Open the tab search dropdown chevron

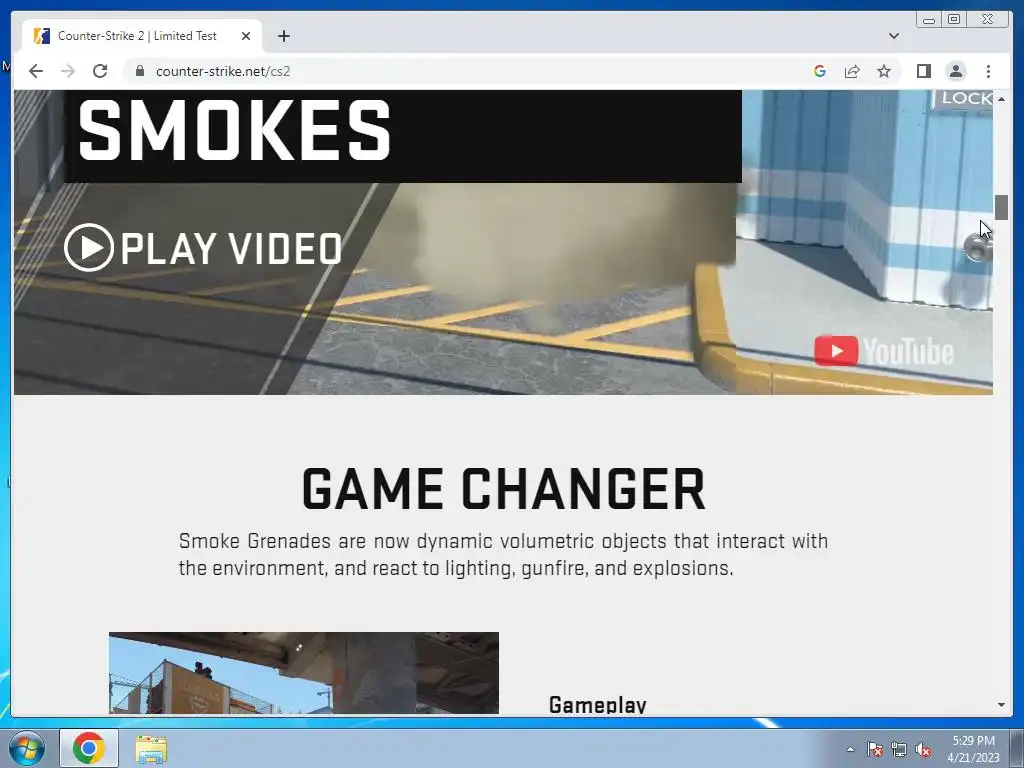pyautogui.click(x=893, y=36)
